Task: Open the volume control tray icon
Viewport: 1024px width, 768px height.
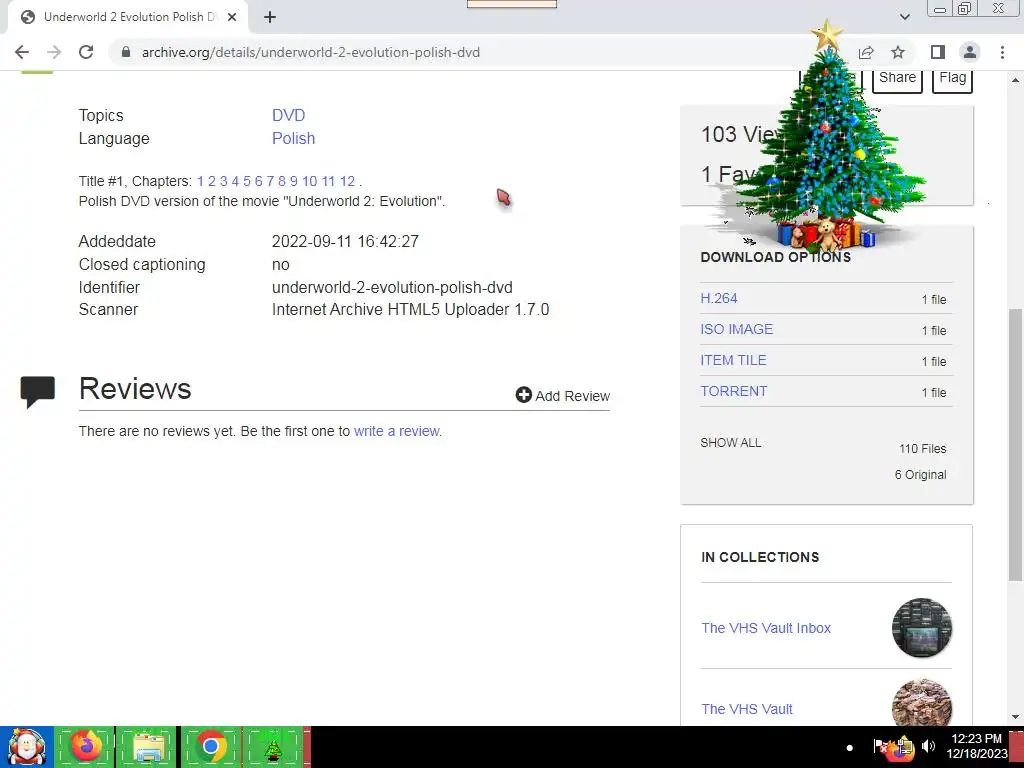Action: [x=929, y=746]
